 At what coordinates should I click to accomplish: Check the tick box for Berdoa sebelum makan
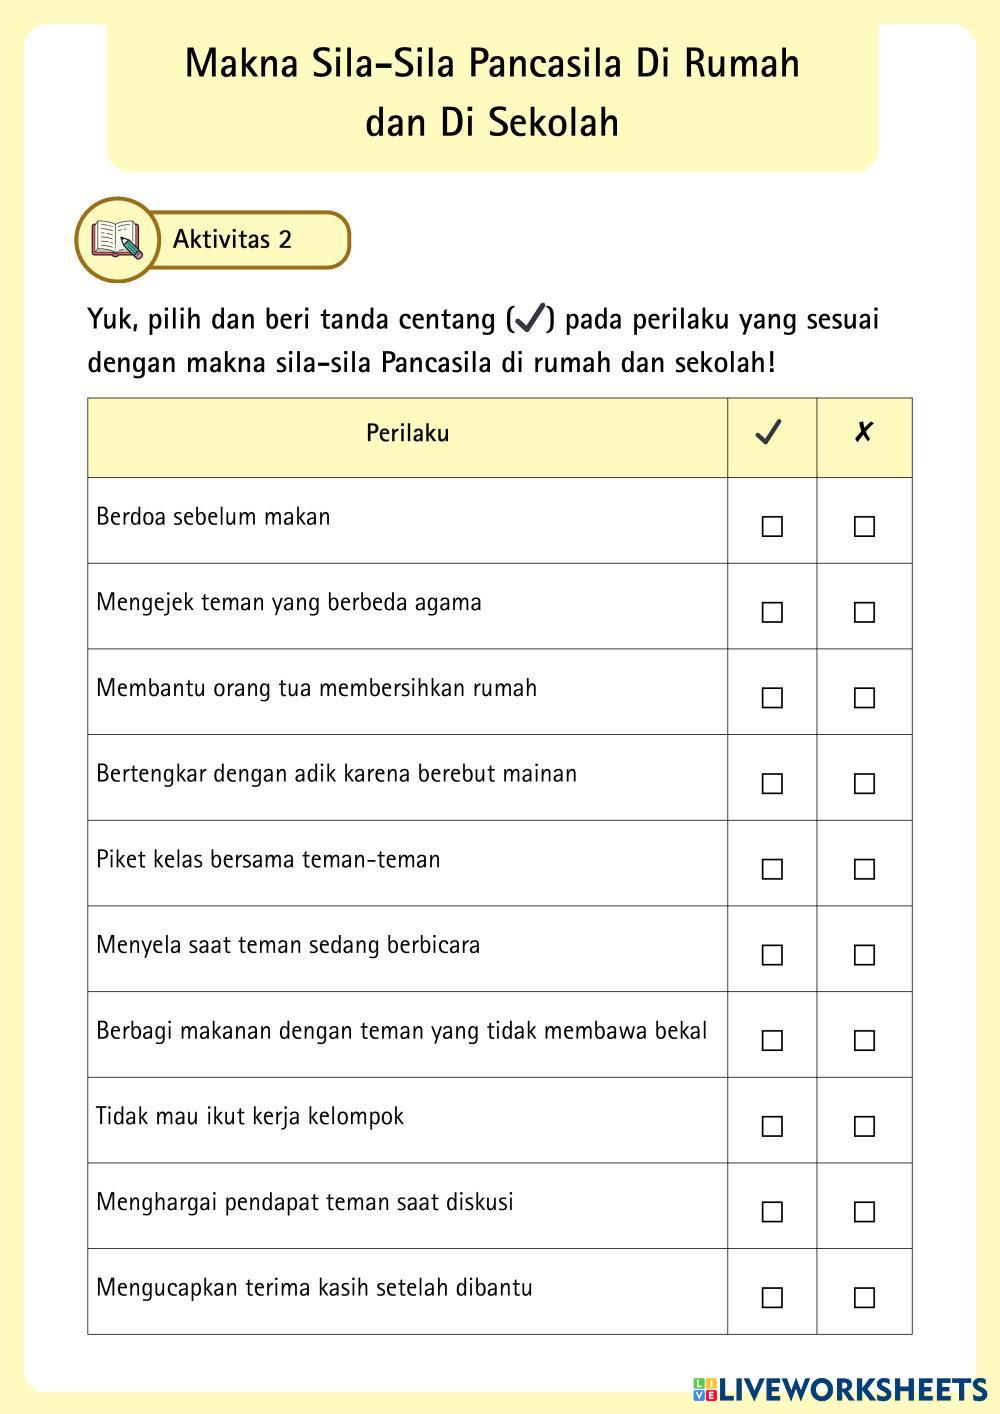[772, 526]
